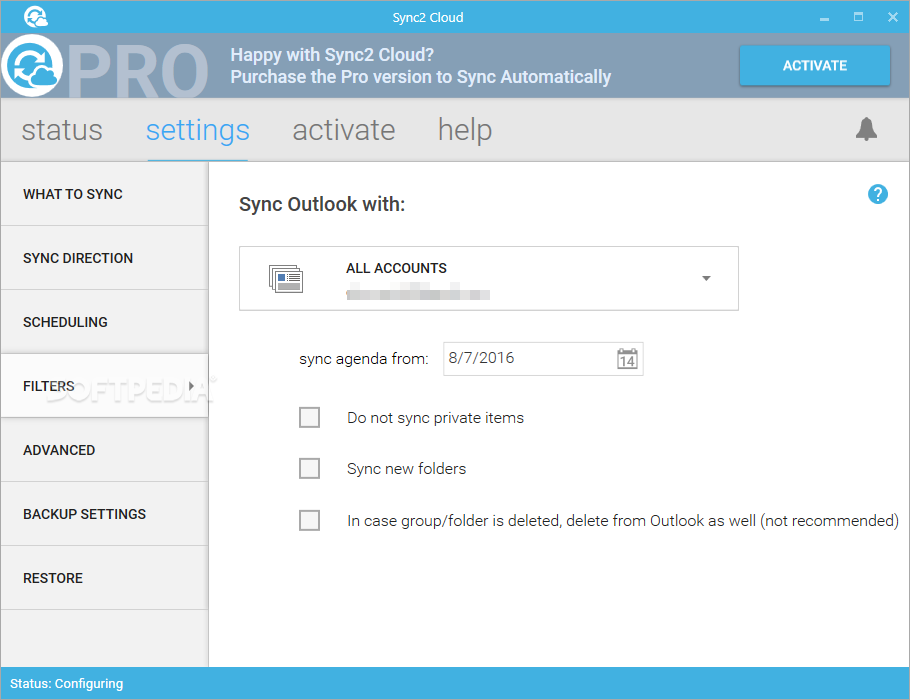Image resolution: width=910 pixels, height=700 pixels.
Task: Click the Sync2 Cloud title bar app icon
Action: coord(36,17)
